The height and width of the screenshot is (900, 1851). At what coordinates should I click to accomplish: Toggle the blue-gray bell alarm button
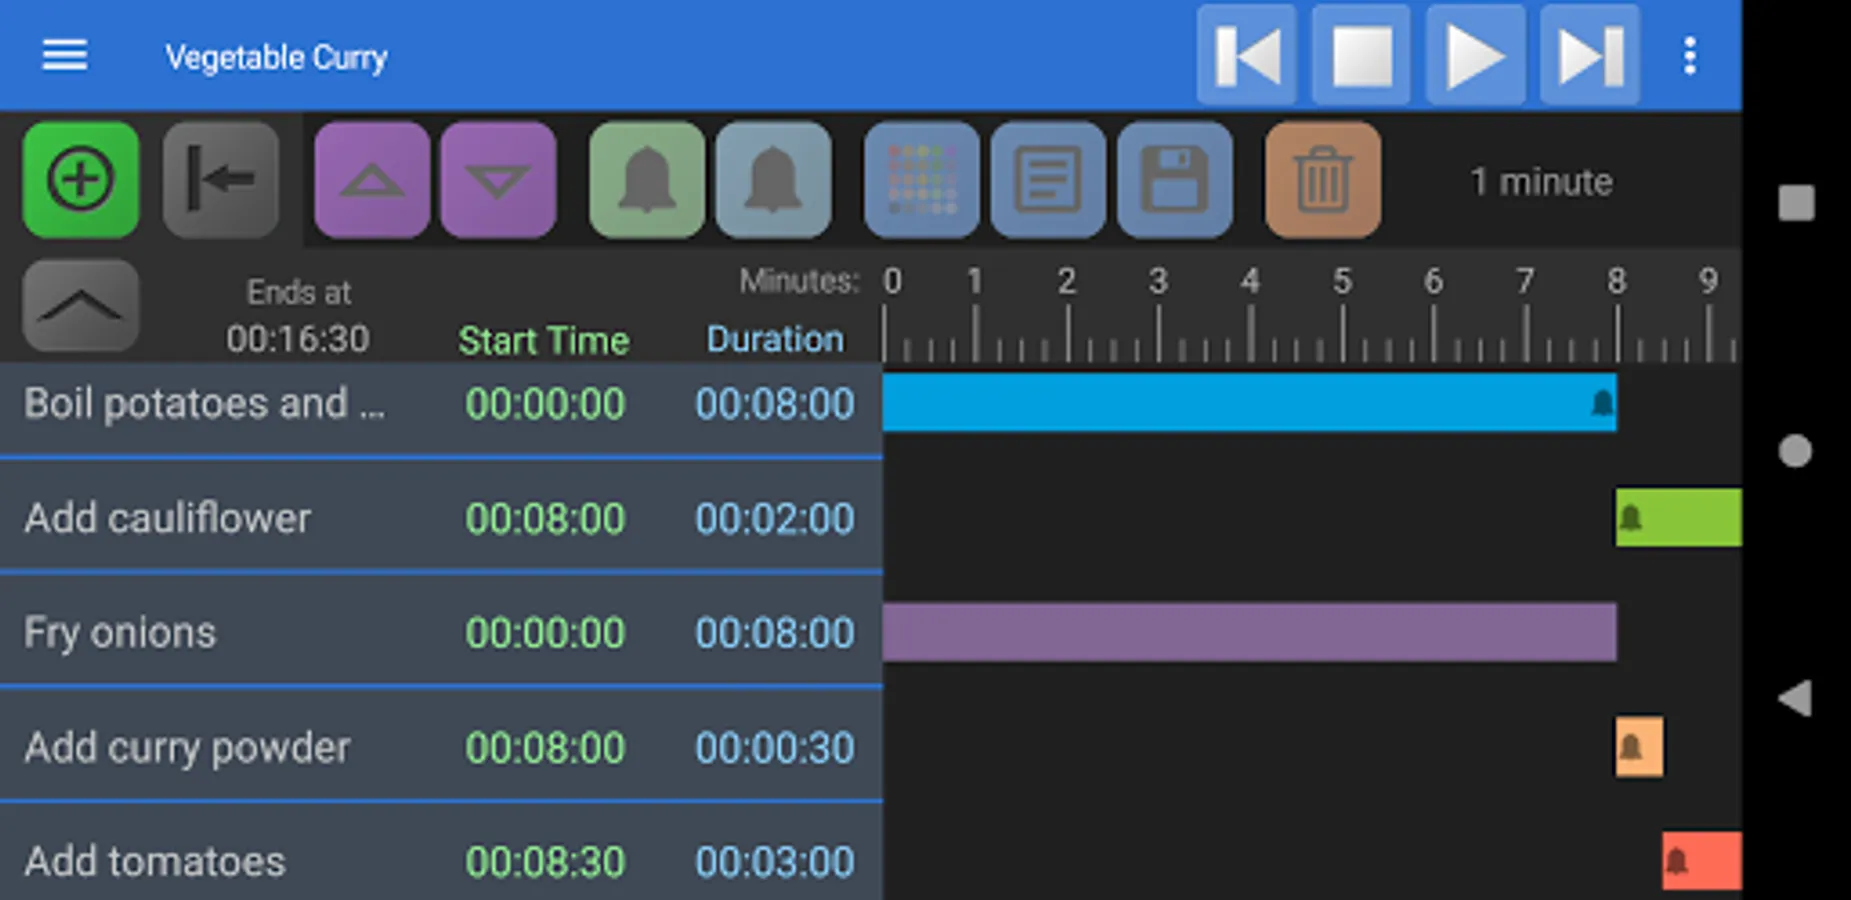coord(773,180)
